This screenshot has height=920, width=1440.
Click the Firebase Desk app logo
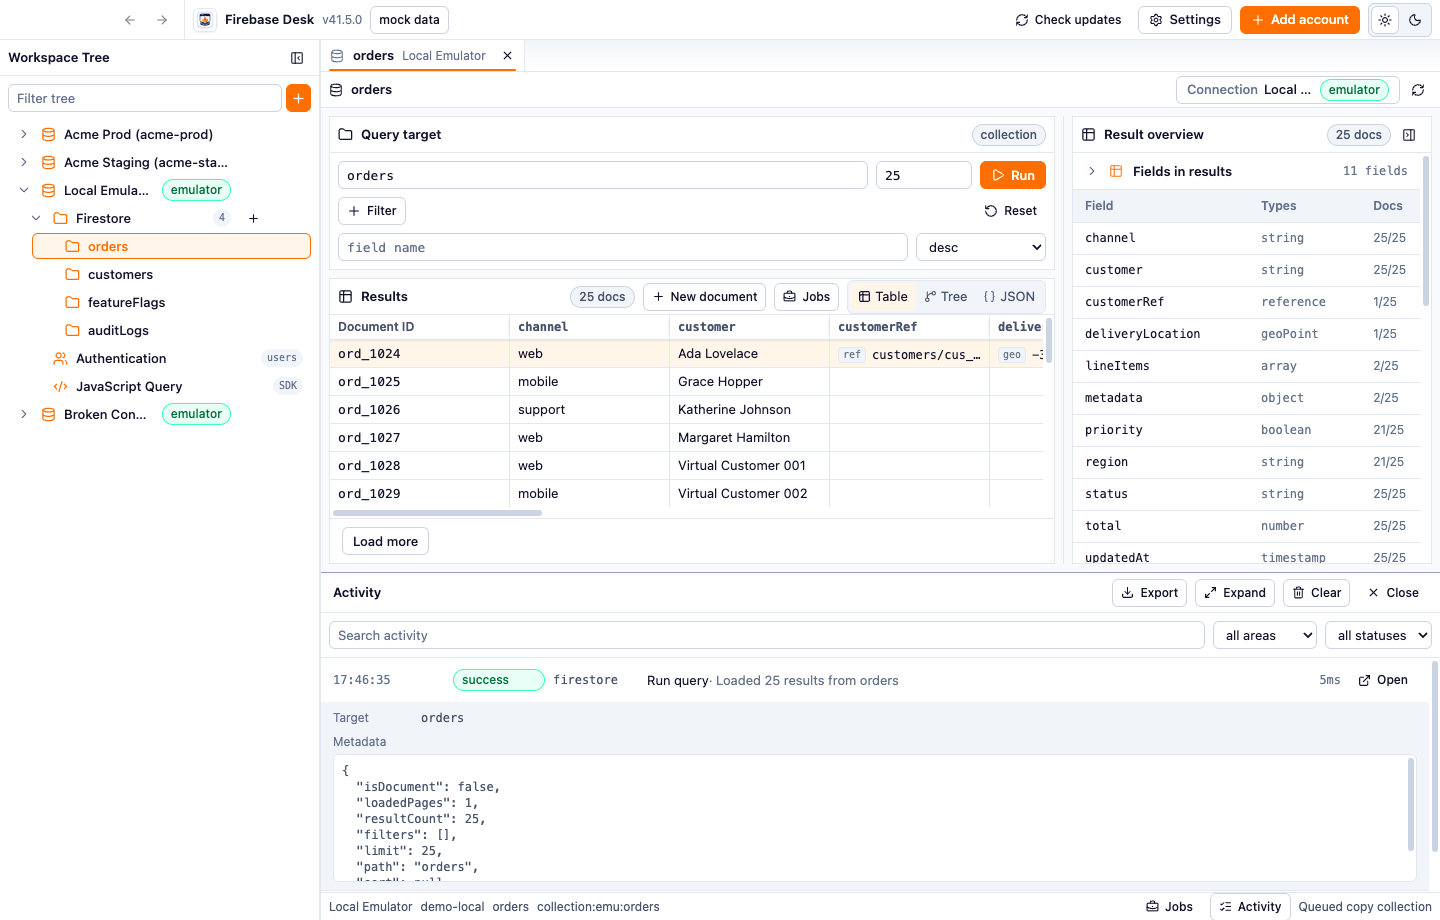205,20
